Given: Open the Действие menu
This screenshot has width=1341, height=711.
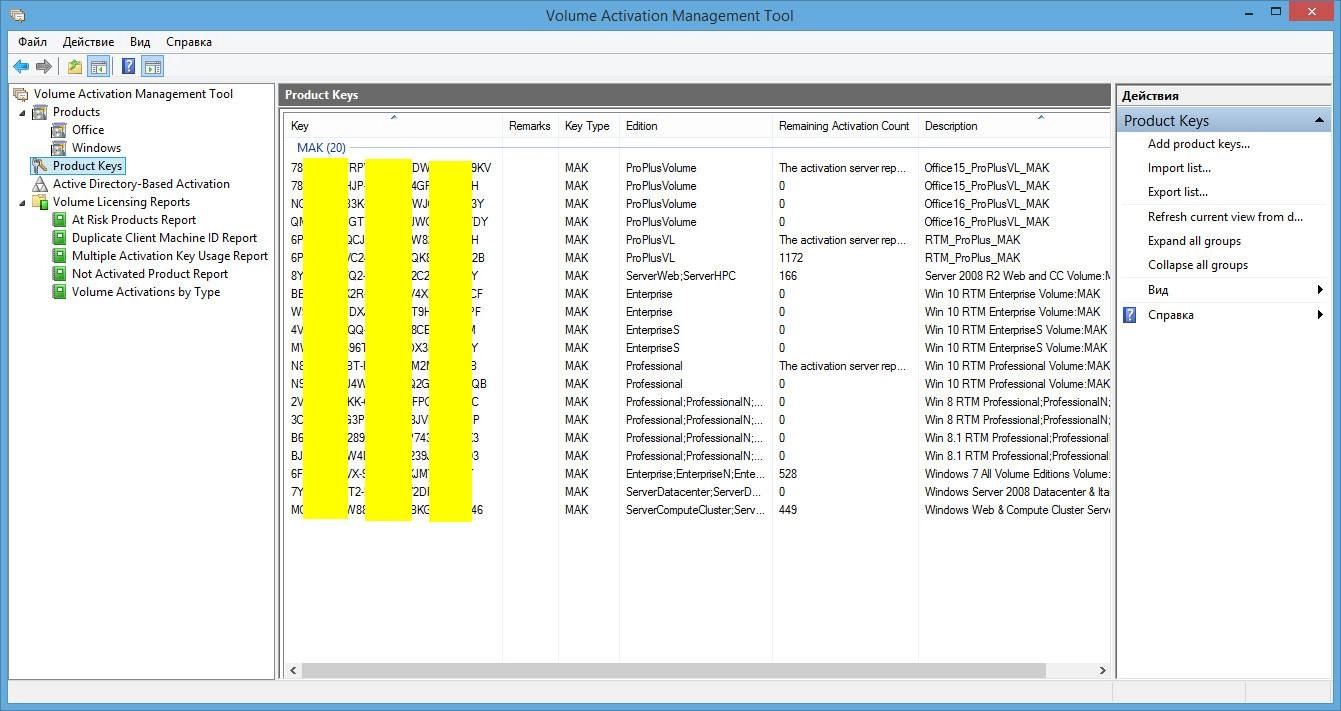Looking at the screenshot, I should pyautogui.click(x=88, y=42).
